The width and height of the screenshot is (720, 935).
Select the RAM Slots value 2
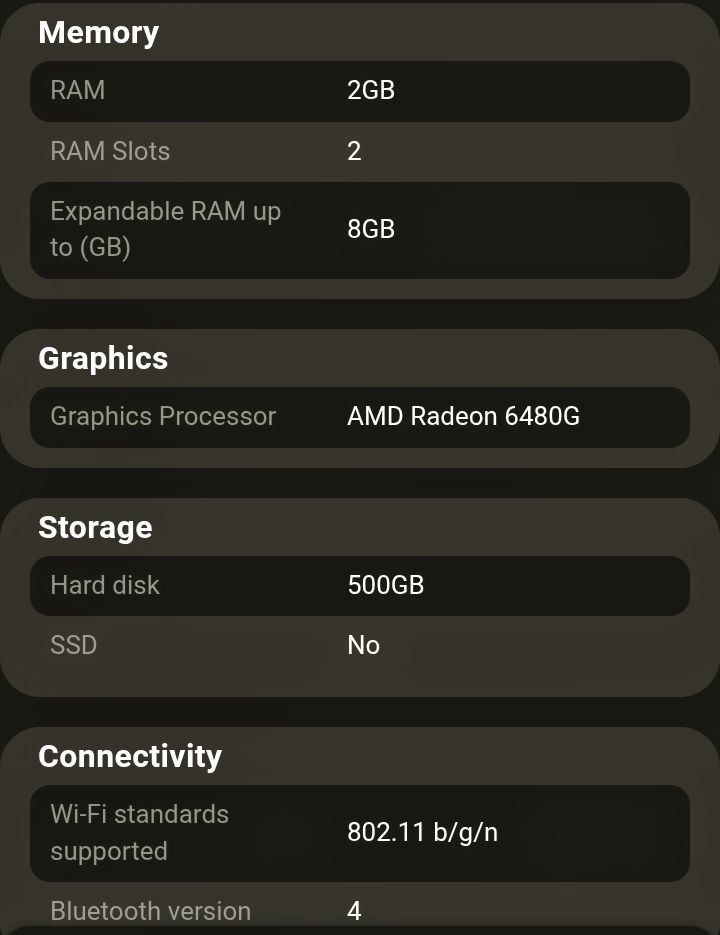(354, 151)
